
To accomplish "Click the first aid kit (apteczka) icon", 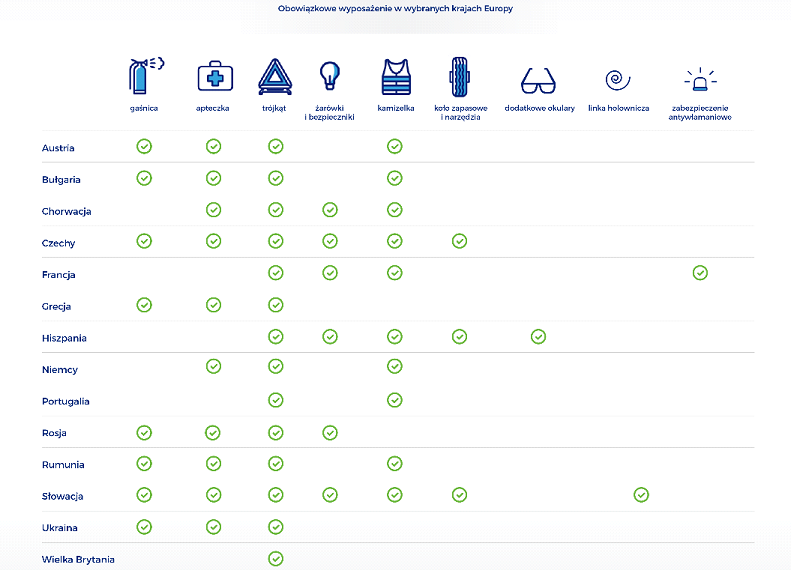I will pyautogui.click(x=213, y=76).
